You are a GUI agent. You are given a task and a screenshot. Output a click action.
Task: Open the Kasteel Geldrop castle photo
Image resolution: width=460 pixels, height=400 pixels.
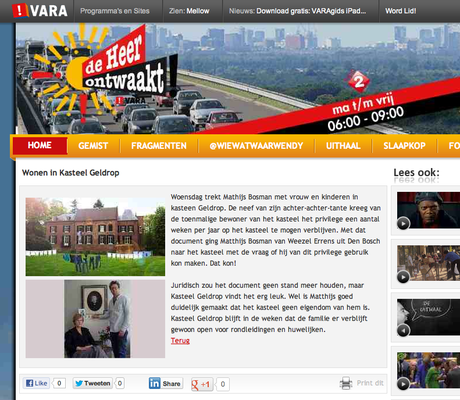[x=95, y=237]
